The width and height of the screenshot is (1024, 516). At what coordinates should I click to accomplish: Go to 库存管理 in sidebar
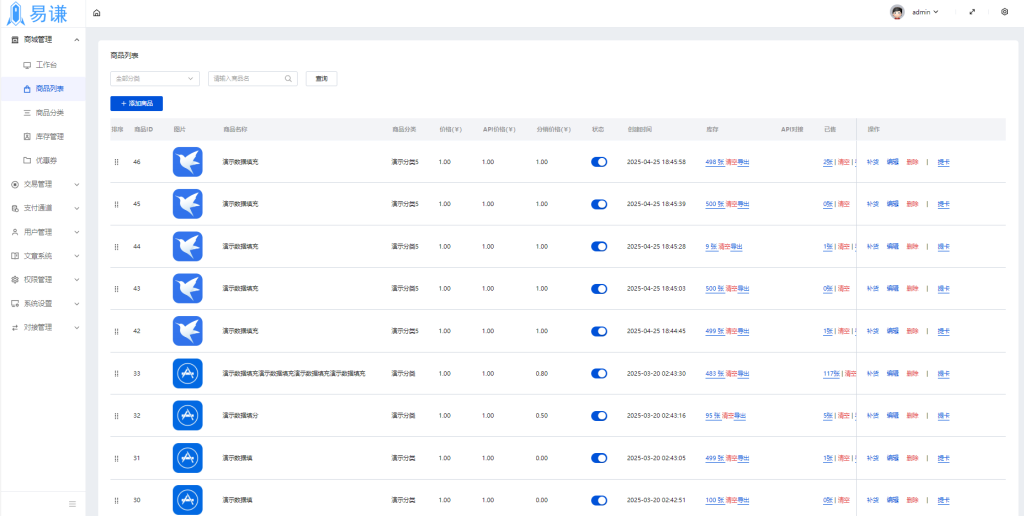tap(49, 136)
